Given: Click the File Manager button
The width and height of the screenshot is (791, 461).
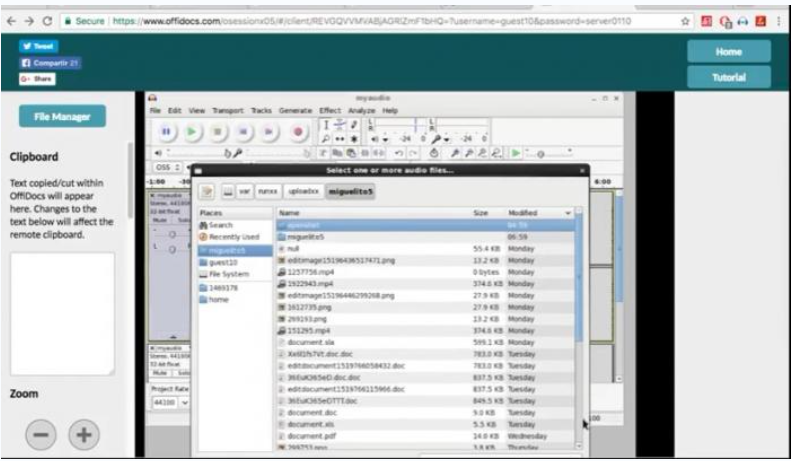Looking at the screenshot, I should [62, 116].
